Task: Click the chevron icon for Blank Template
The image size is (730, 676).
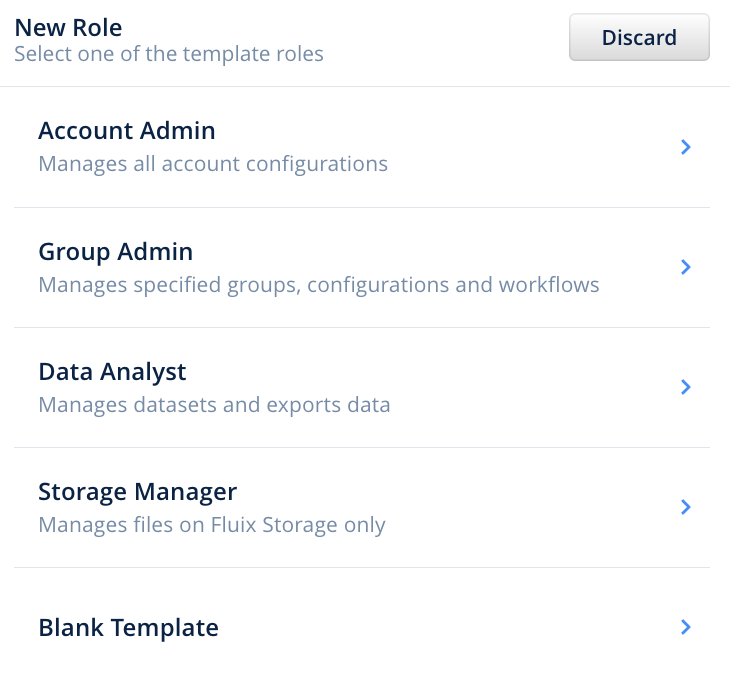Action: [686, 627]
